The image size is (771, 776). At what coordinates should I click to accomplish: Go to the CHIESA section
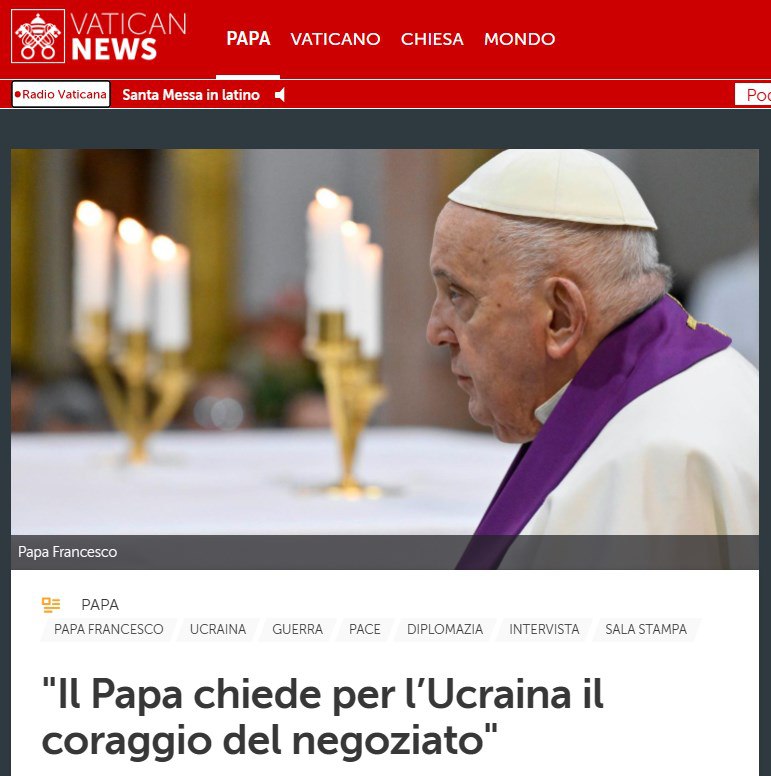click(432, 39)
